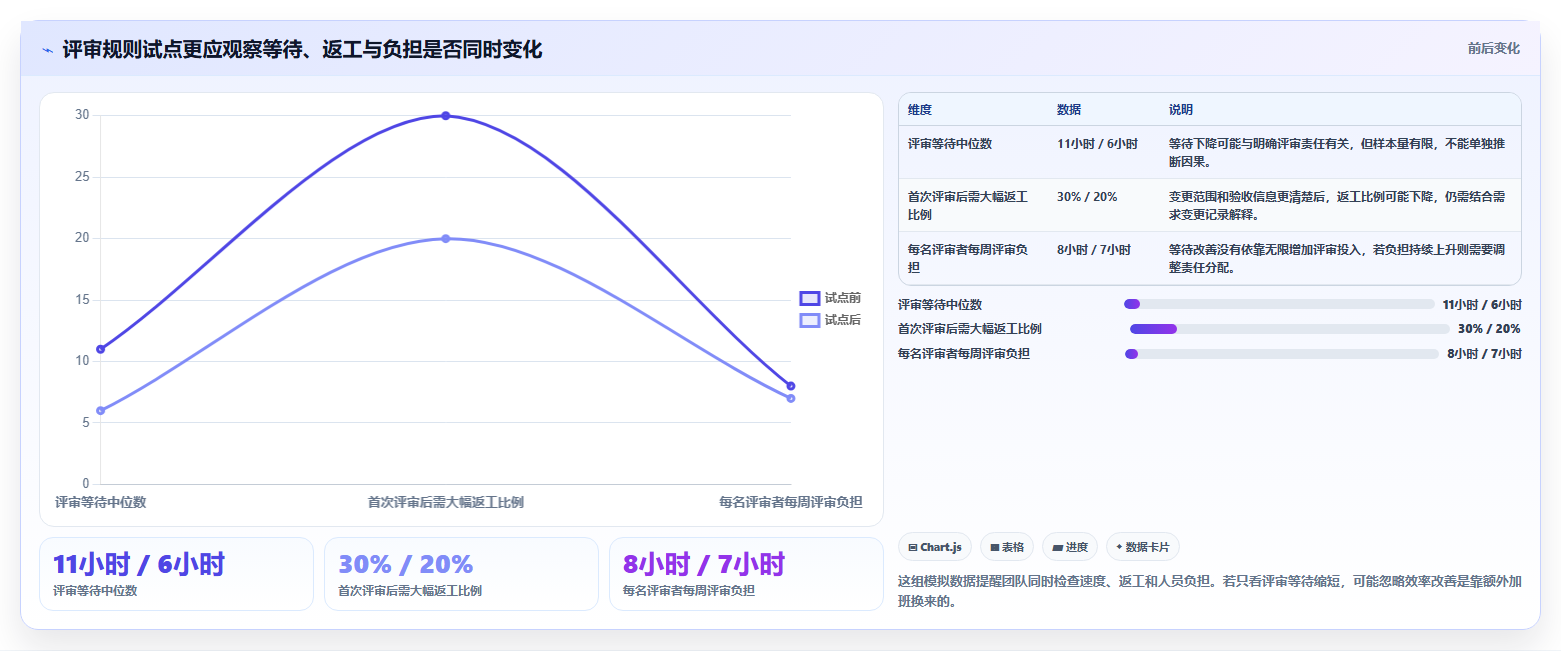Click the 试点后 legend color box
This screenshot has width=1561, height=651.
[810, 320]
